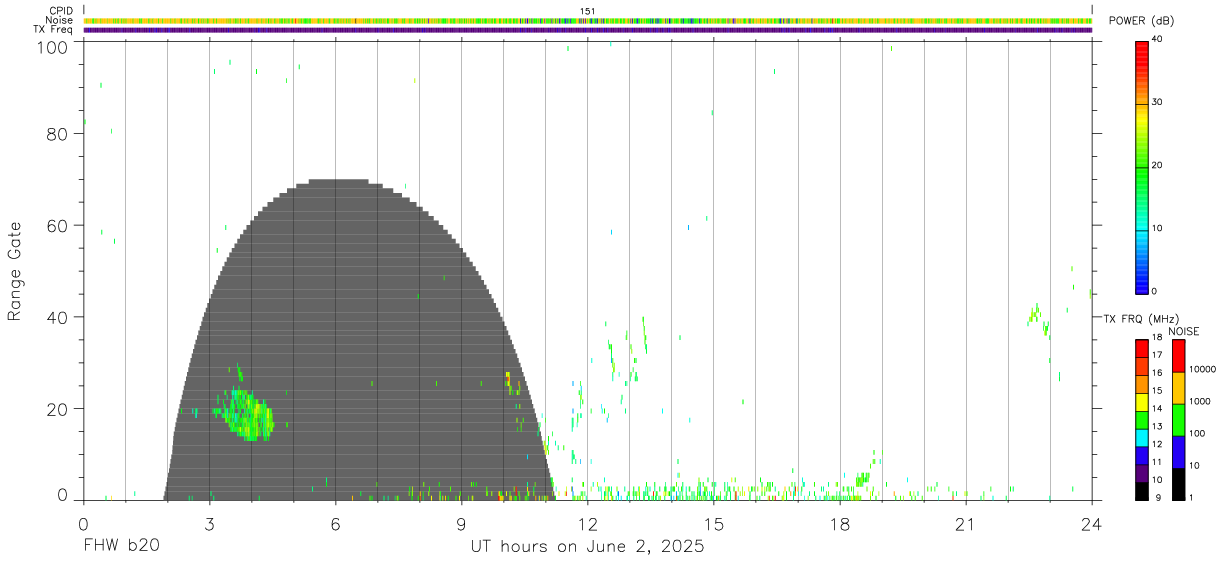The image size is (1228, 567).
Task: Click the POWER (dB) colorbar title
Action: coord(1142,21)
